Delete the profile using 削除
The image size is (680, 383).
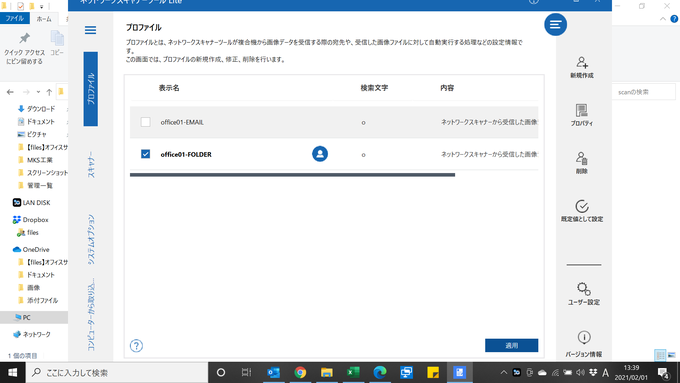point(582,163)
